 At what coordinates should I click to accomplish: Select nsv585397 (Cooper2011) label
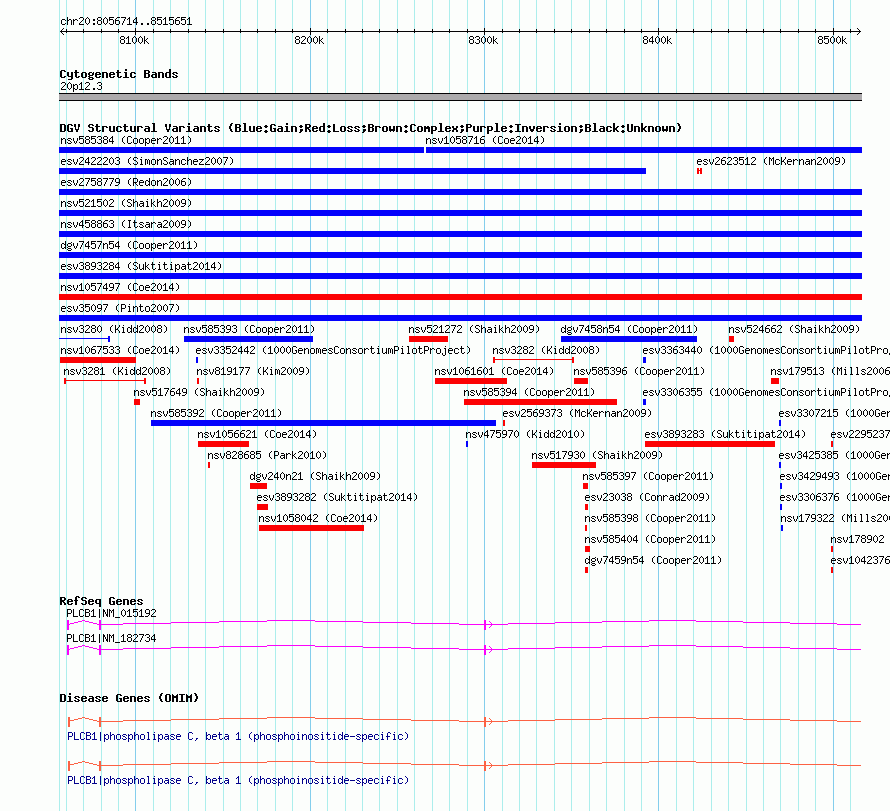click(x=648, y=476)
